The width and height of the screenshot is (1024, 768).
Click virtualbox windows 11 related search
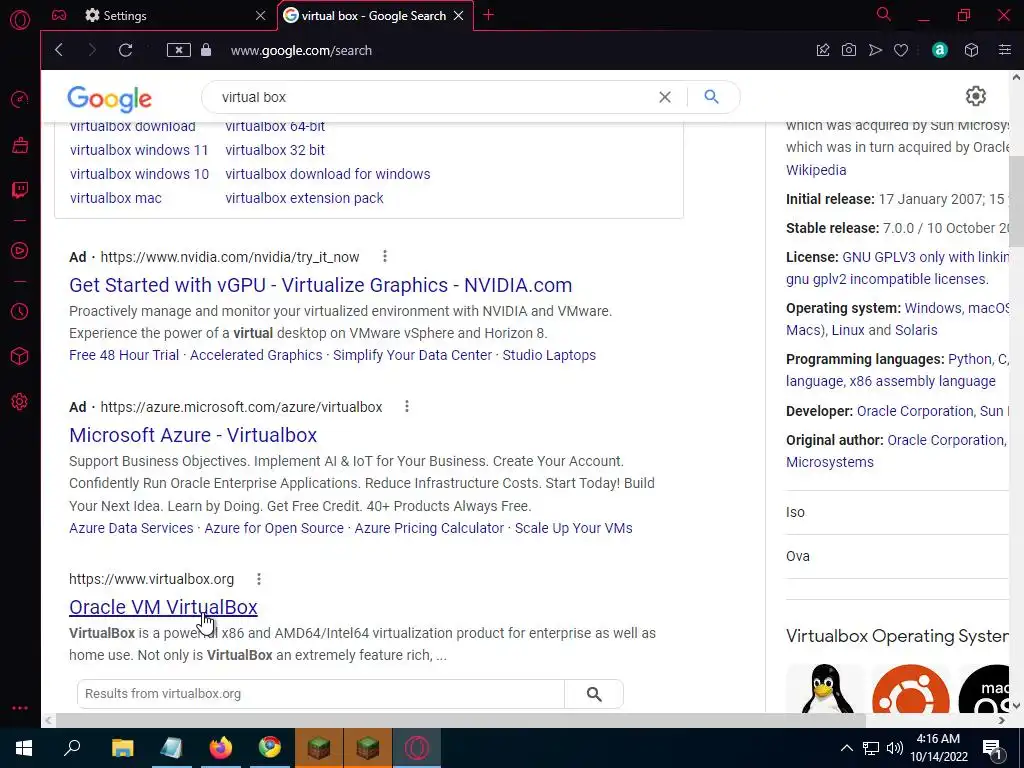139,150
